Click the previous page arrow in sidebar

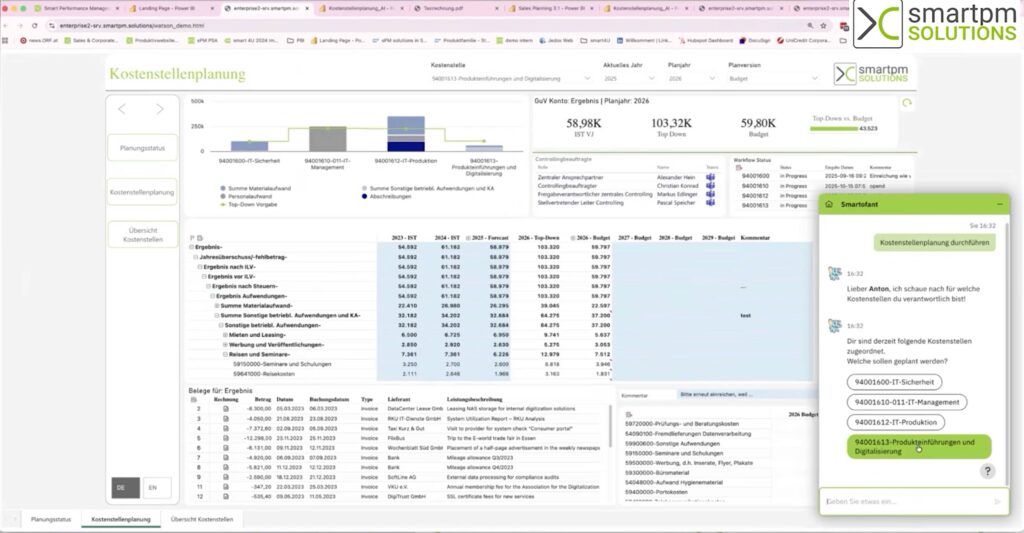122,108
